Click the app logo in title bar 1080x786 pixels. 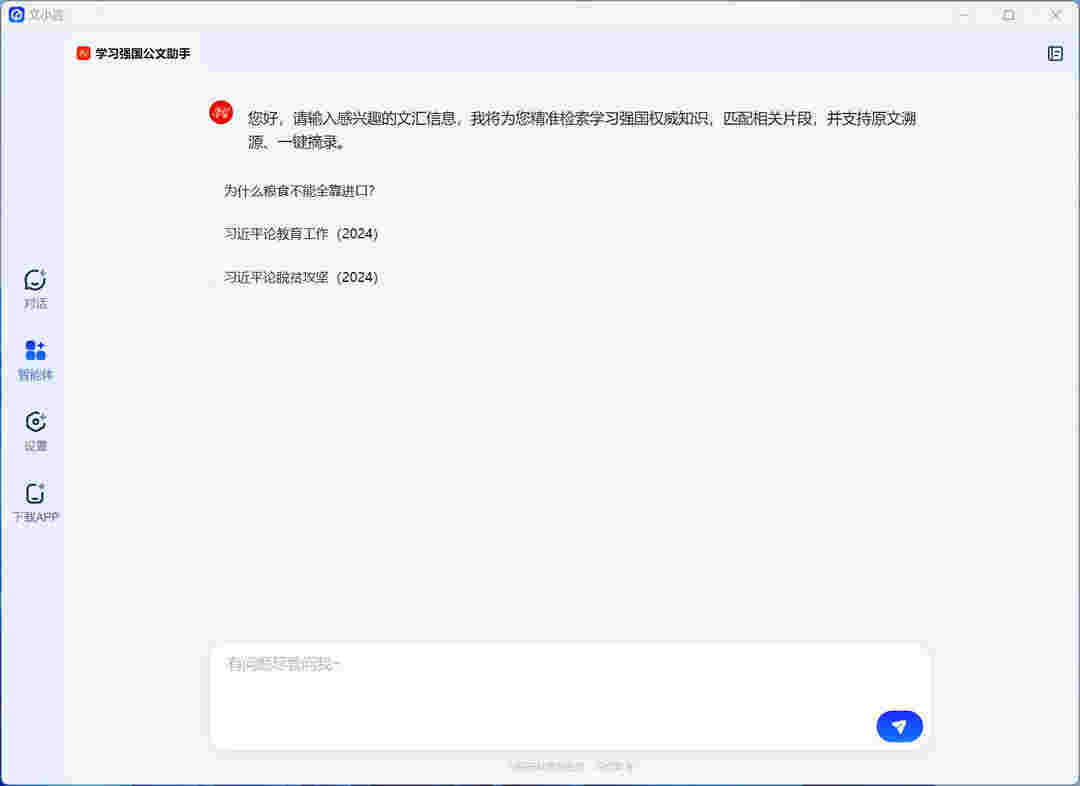click(17, 14)
